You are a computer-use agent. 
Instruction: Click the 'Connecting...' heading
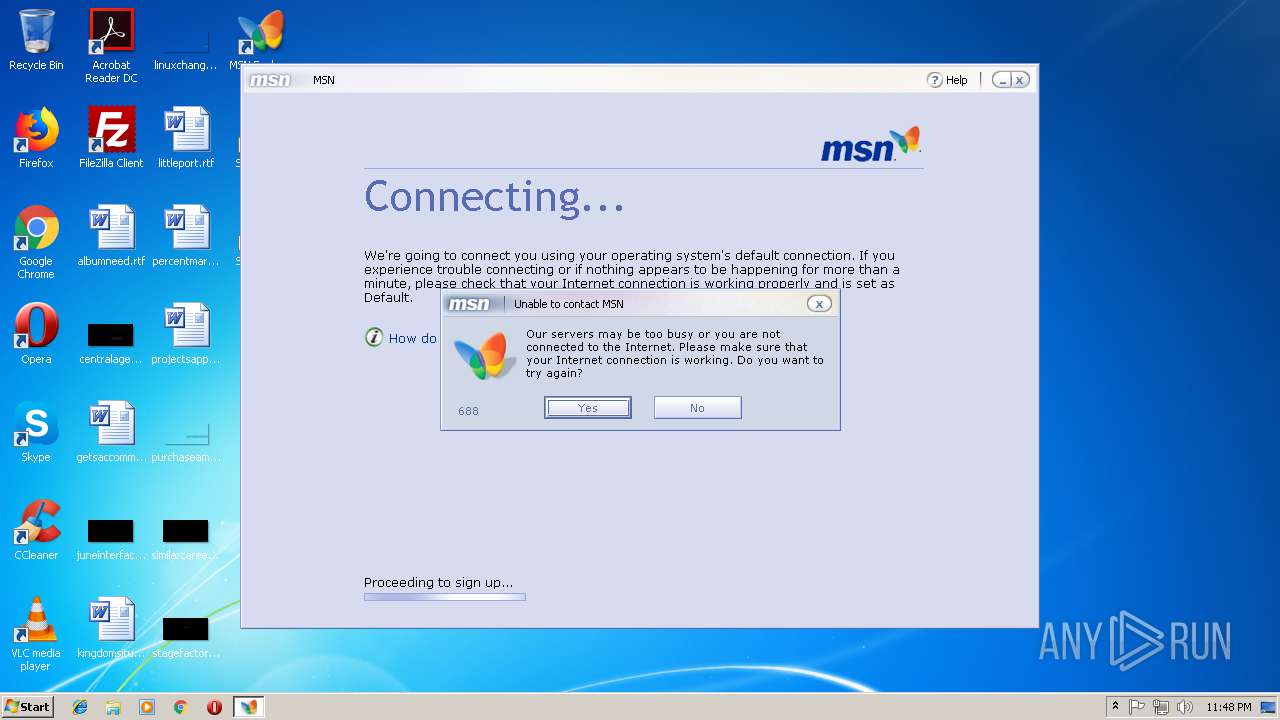494,196
